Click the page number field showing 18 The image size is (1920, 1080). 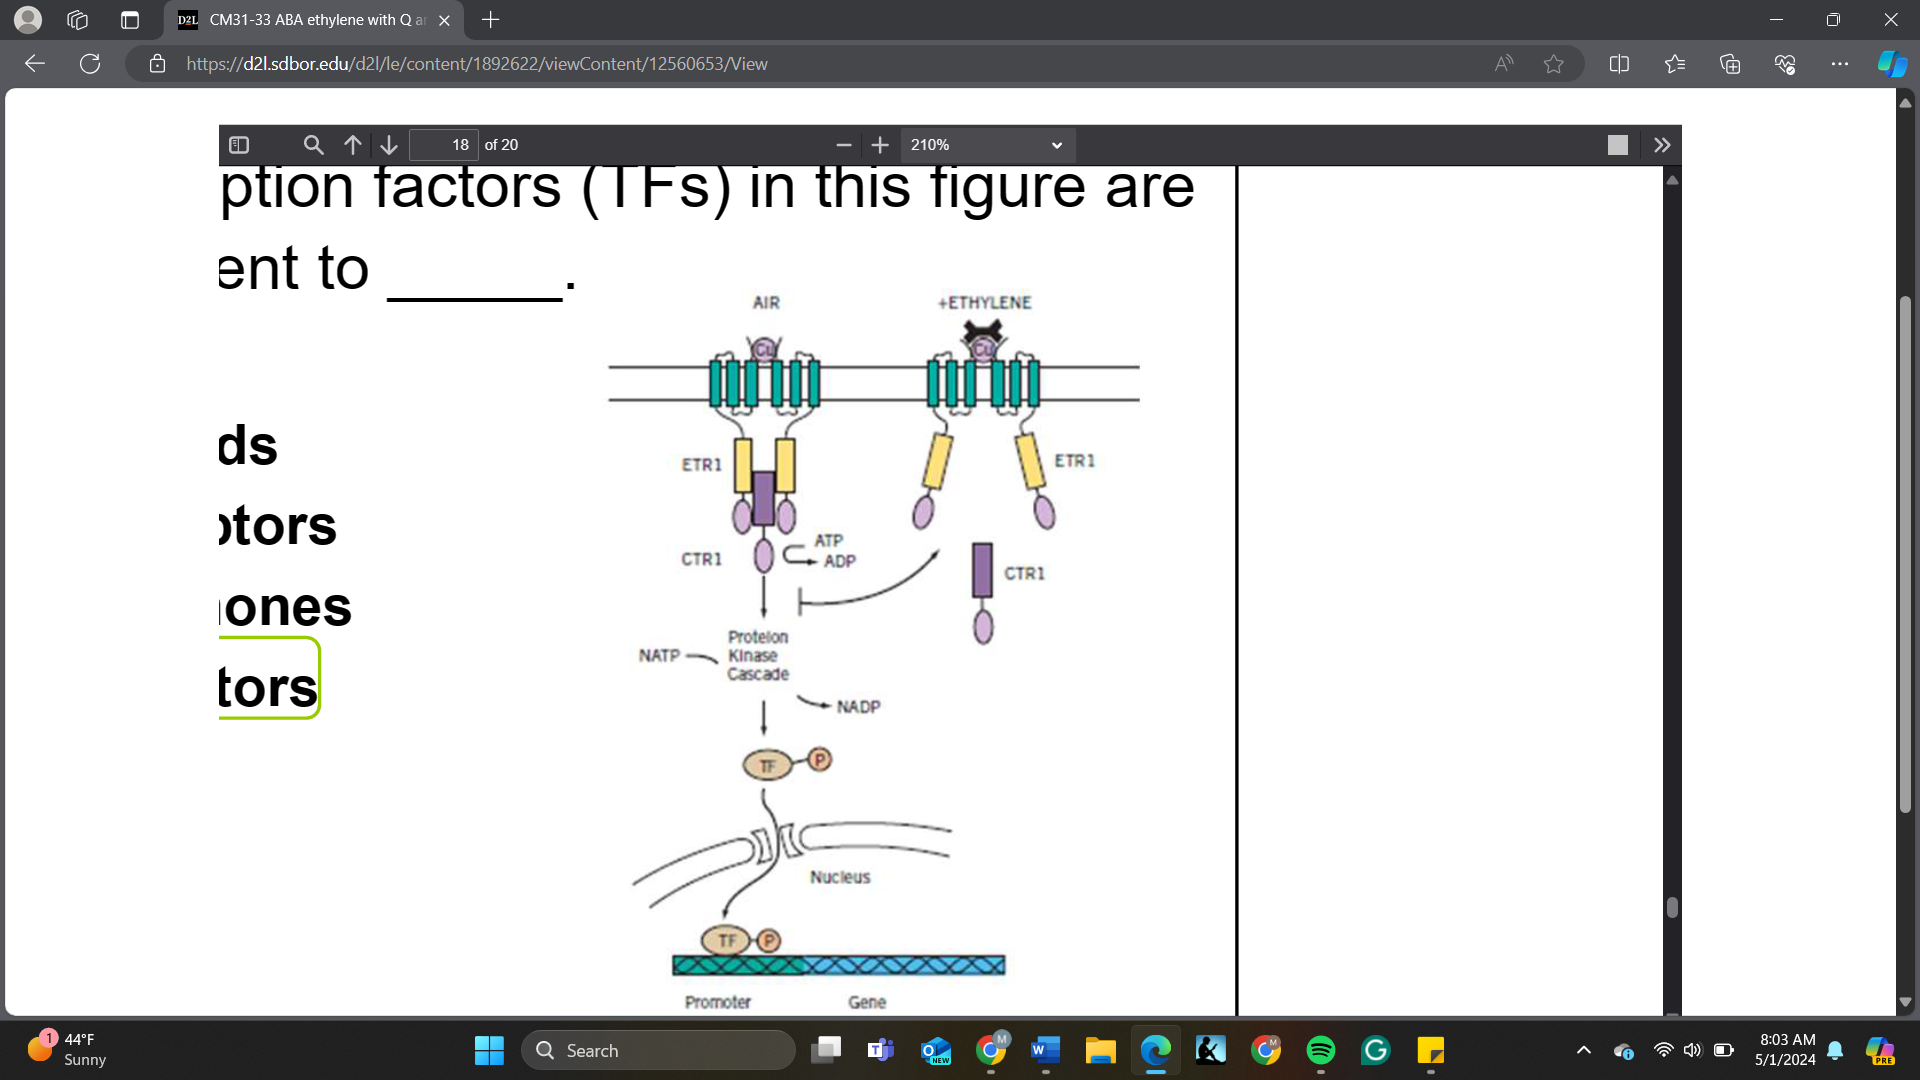(x=444, y=145)
